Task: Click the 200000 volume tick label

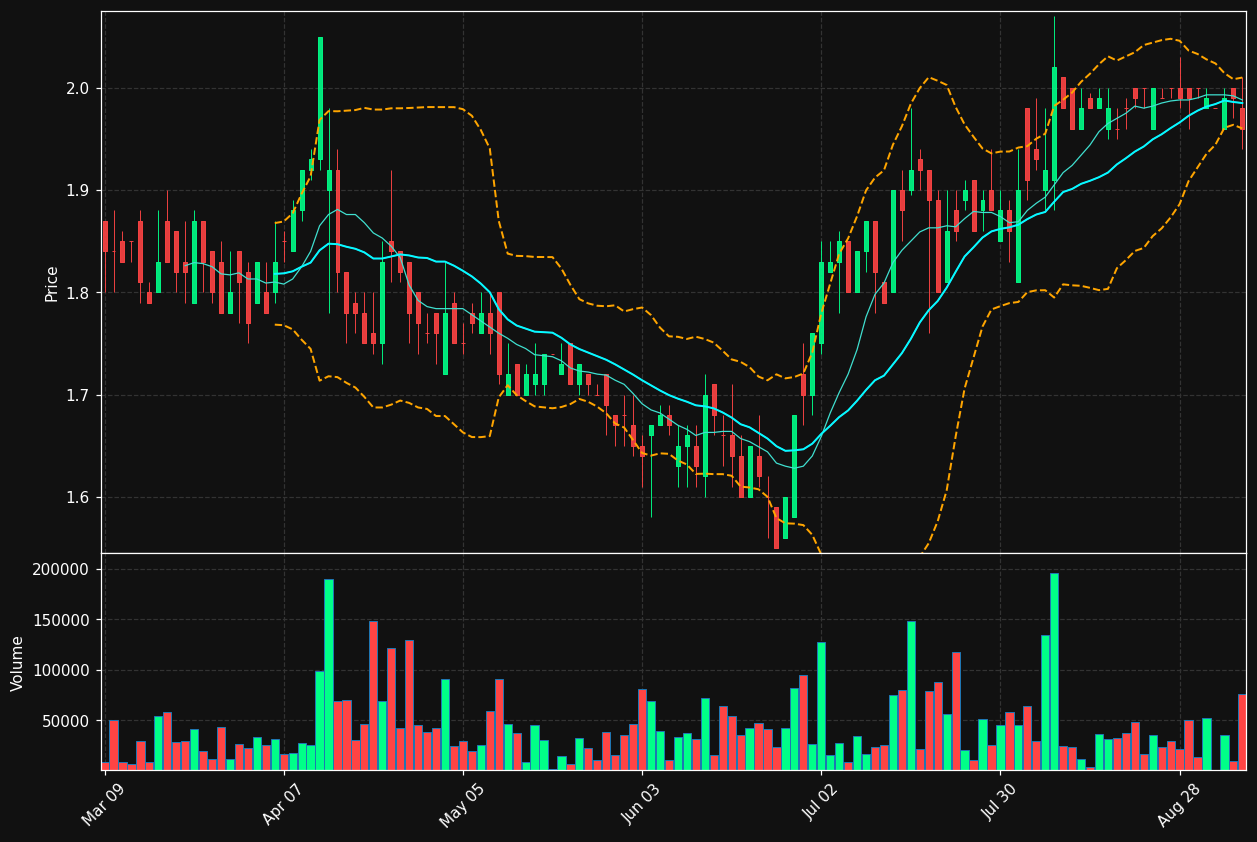Action: 62,570
